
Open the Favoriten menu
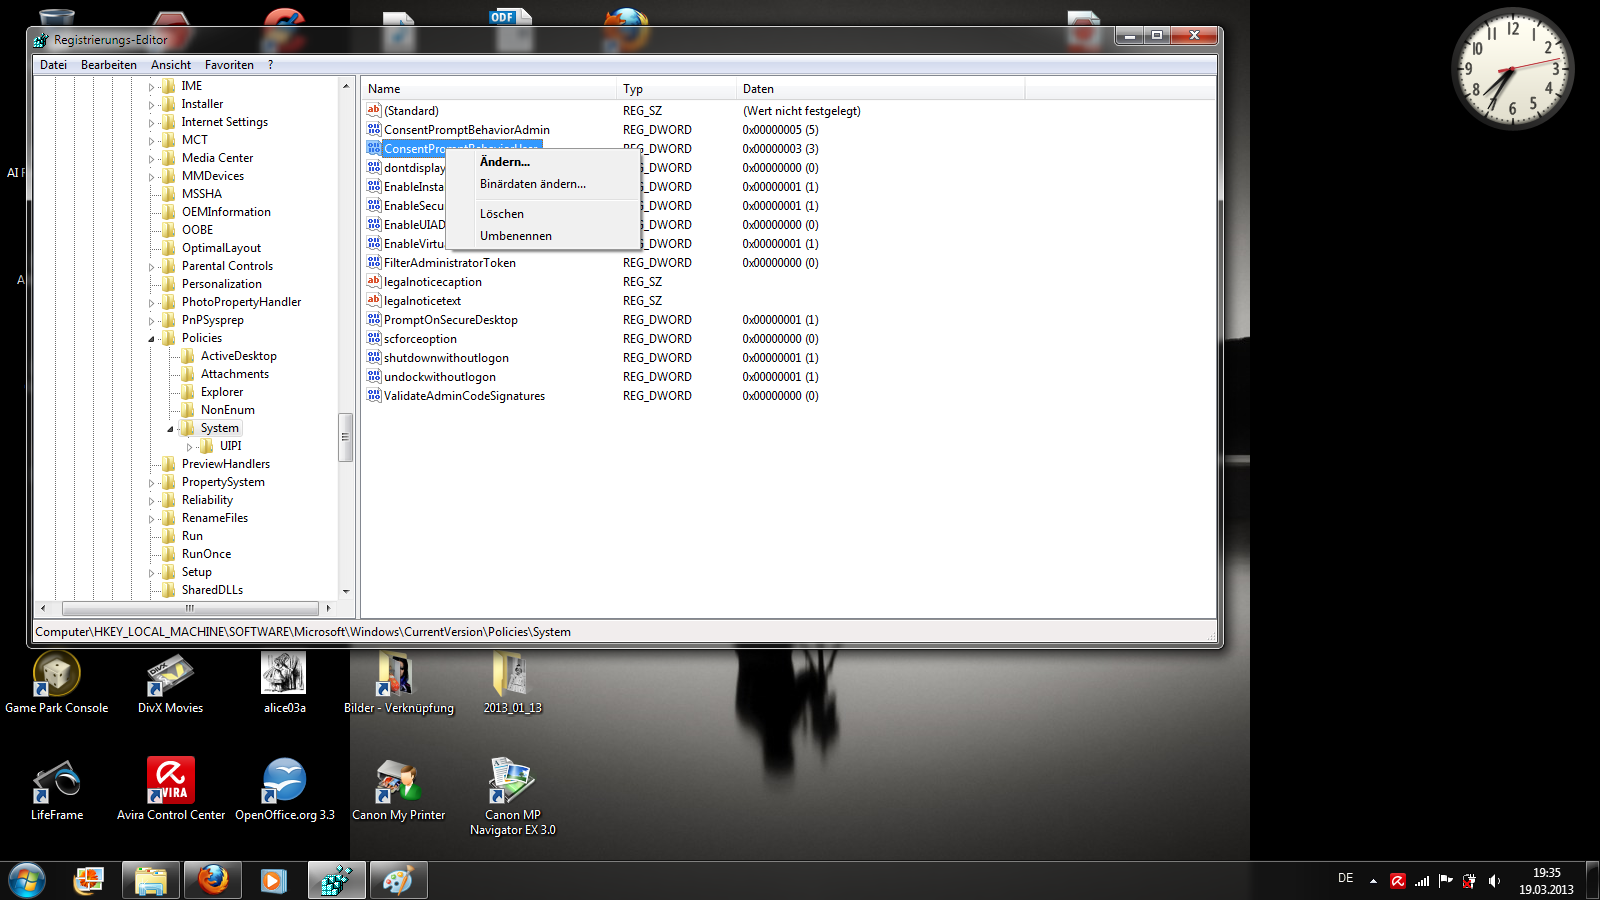[229, 65]
